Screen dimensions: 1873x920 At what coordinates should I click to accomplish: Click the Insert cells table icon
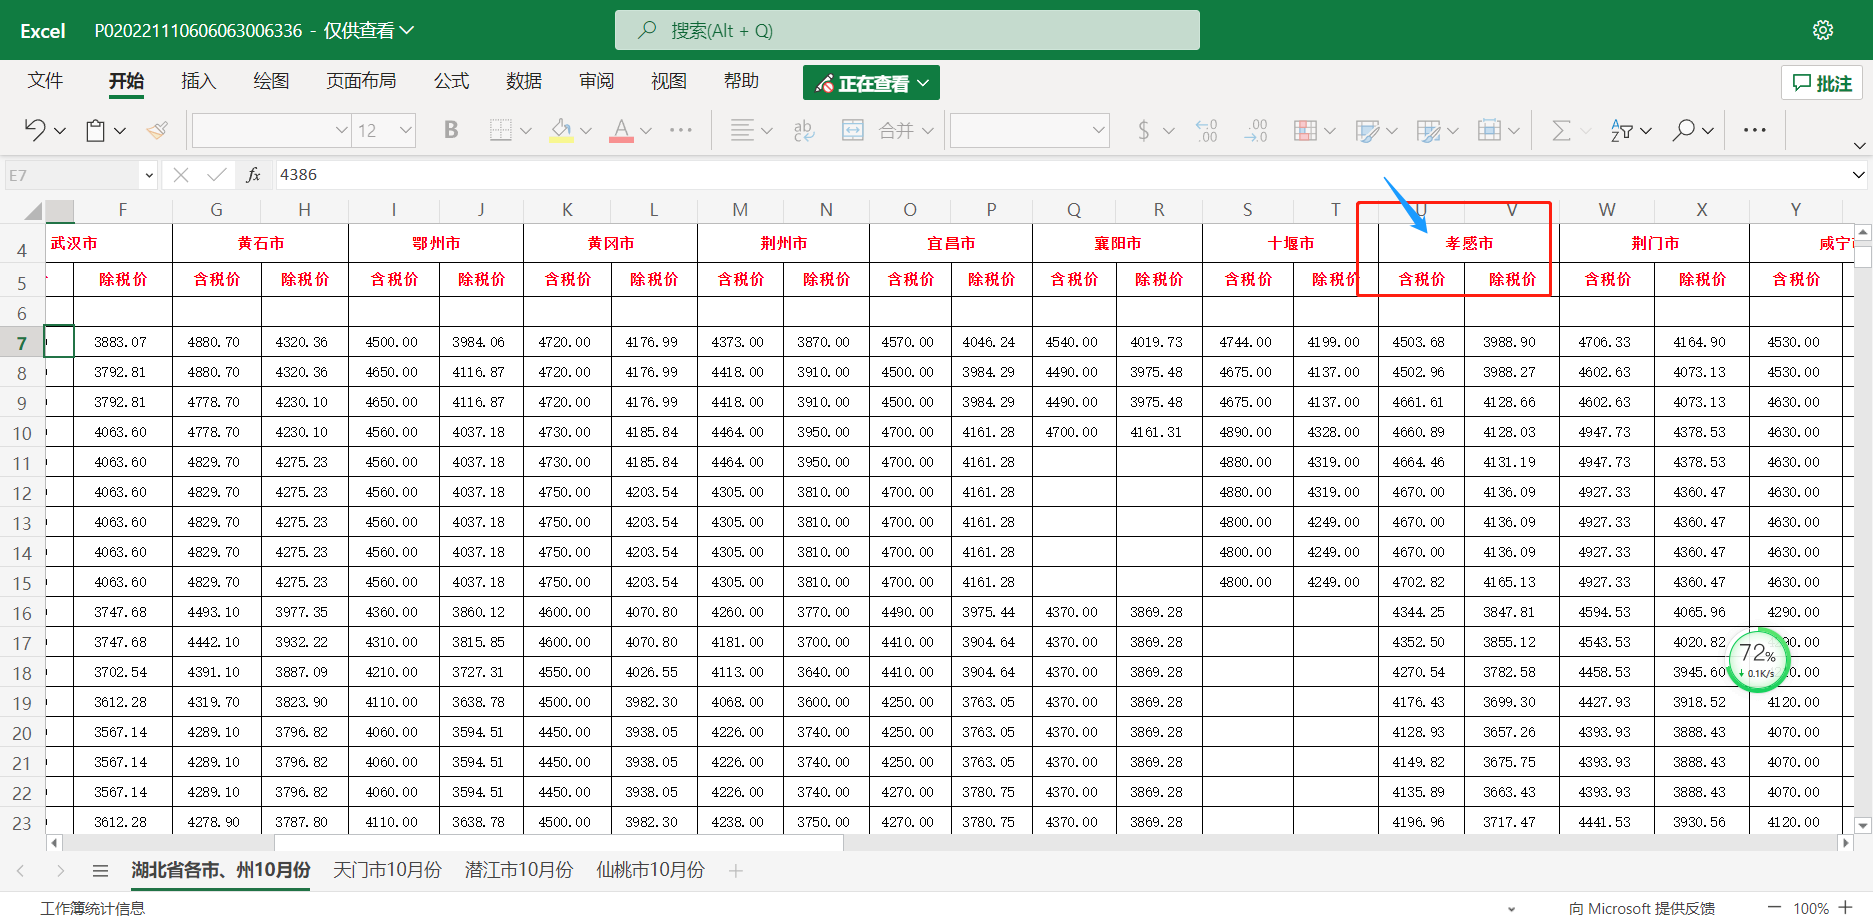coord(1490,130)
